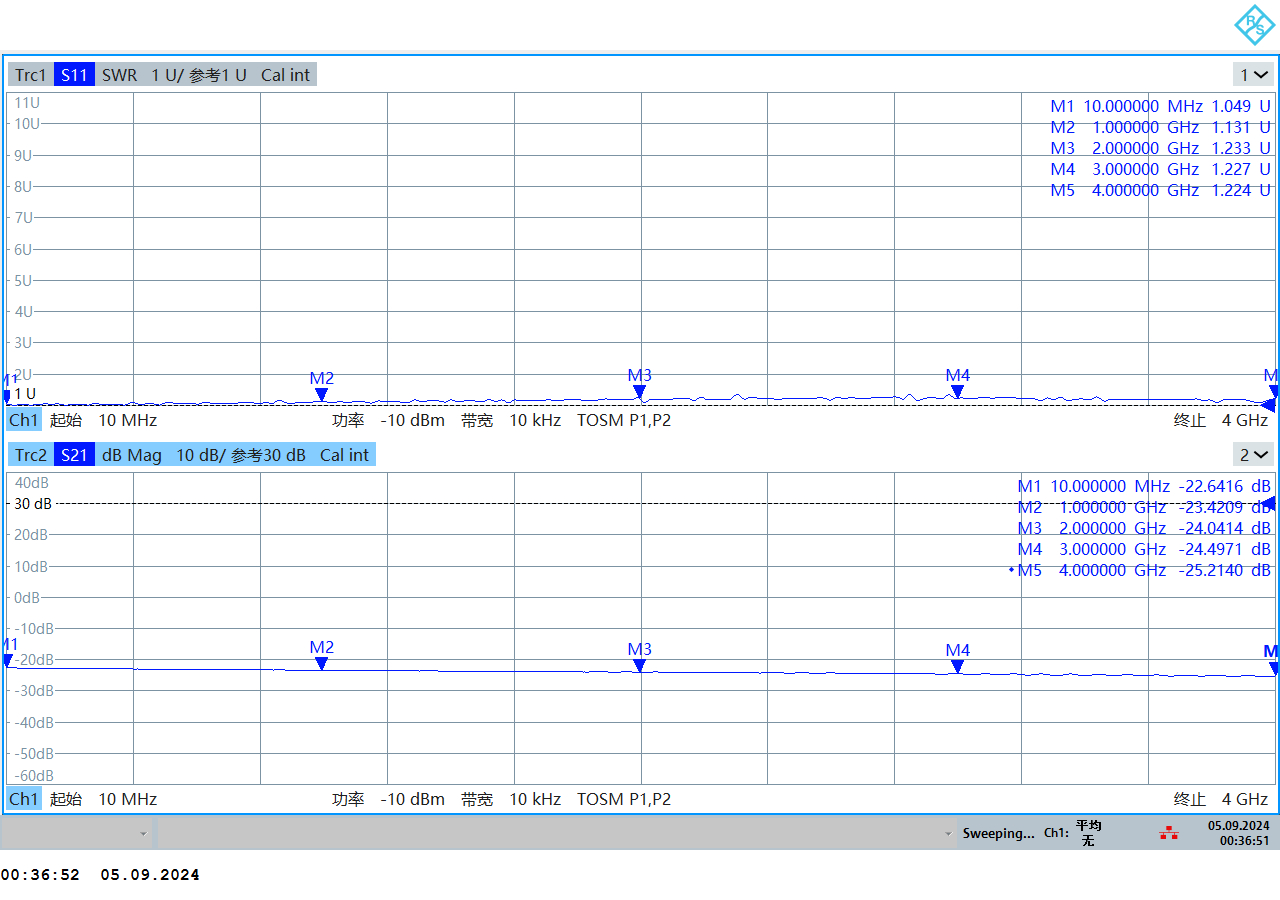Viewport: 1280px width, 900px height.
Task: Select marker M4 triangle on the SWR trace
Action: [957, 392]
